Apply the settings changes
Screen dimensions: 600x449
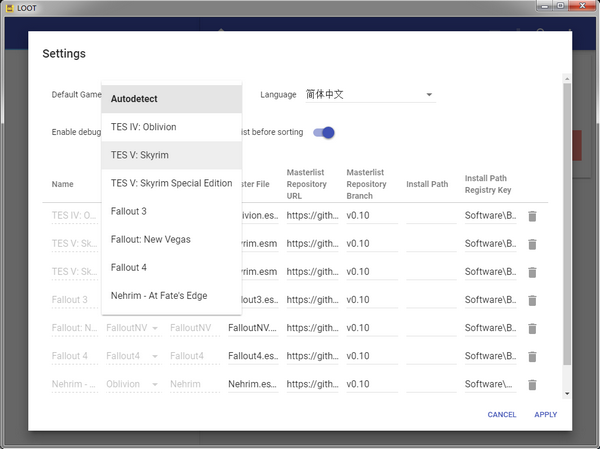pos(545,415)
